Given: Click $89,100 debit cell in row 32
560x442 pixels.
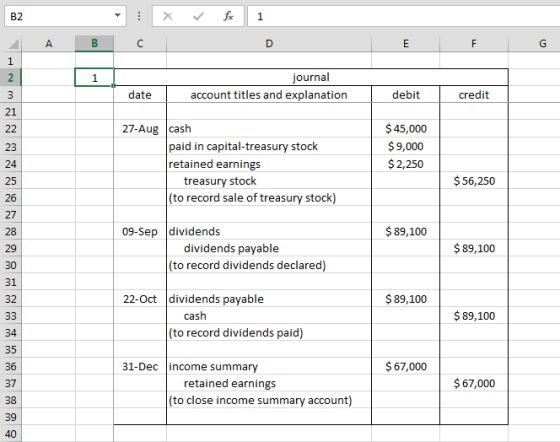Looking at the screenshot, I should (405, 299).
